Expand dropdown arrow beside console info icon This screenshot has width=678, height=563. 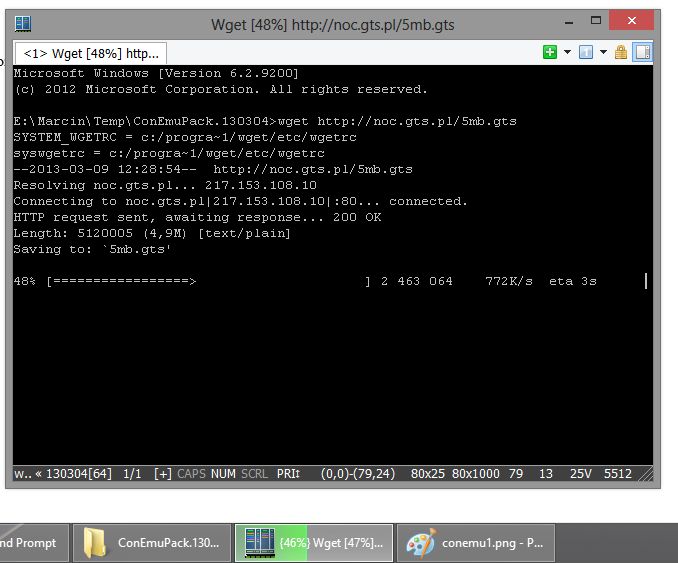[x=603, y=52]
